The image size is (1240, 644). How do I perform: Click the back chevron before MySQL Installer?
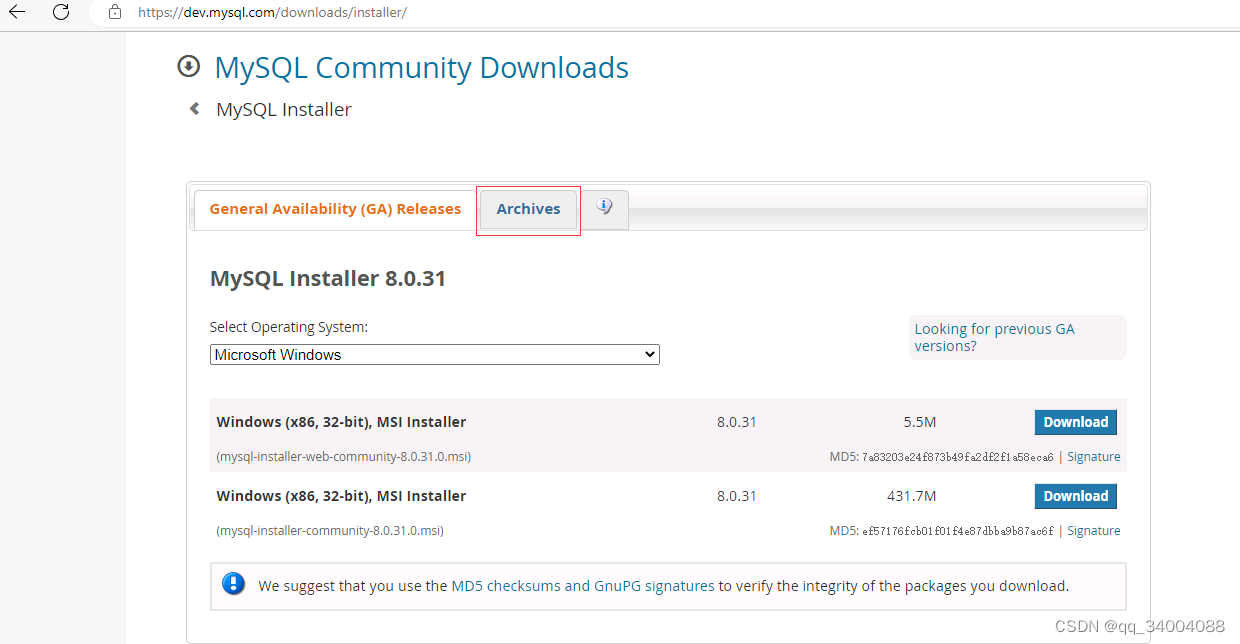pyautogui.click(x=194, y=109)
